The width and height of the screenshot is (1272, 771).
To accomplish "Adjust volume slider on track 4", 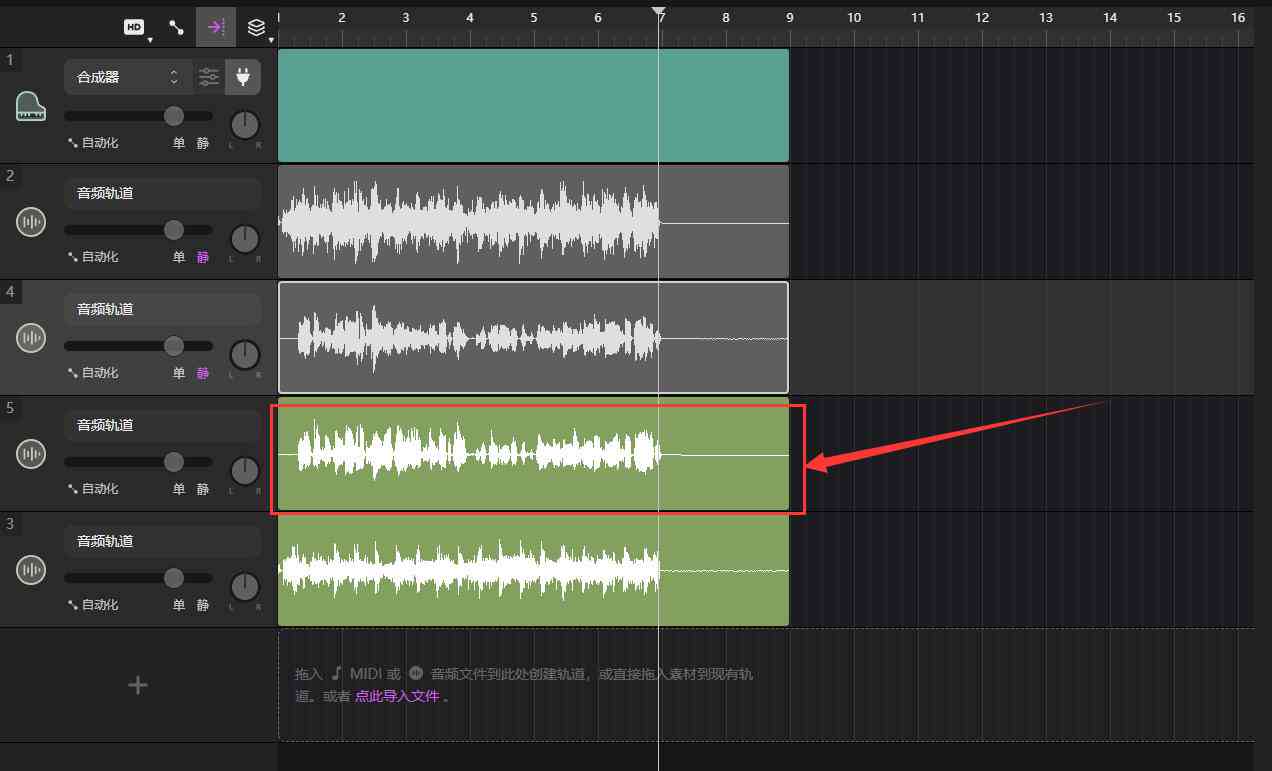I will tap(174, 346).
